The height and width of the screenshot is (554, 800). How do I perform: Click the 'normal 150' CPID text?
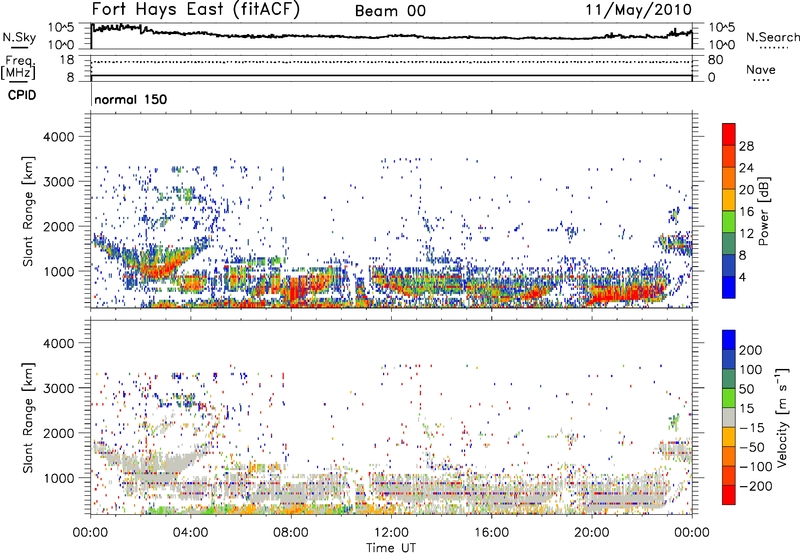pyautogui.click(x=131, y=99)
